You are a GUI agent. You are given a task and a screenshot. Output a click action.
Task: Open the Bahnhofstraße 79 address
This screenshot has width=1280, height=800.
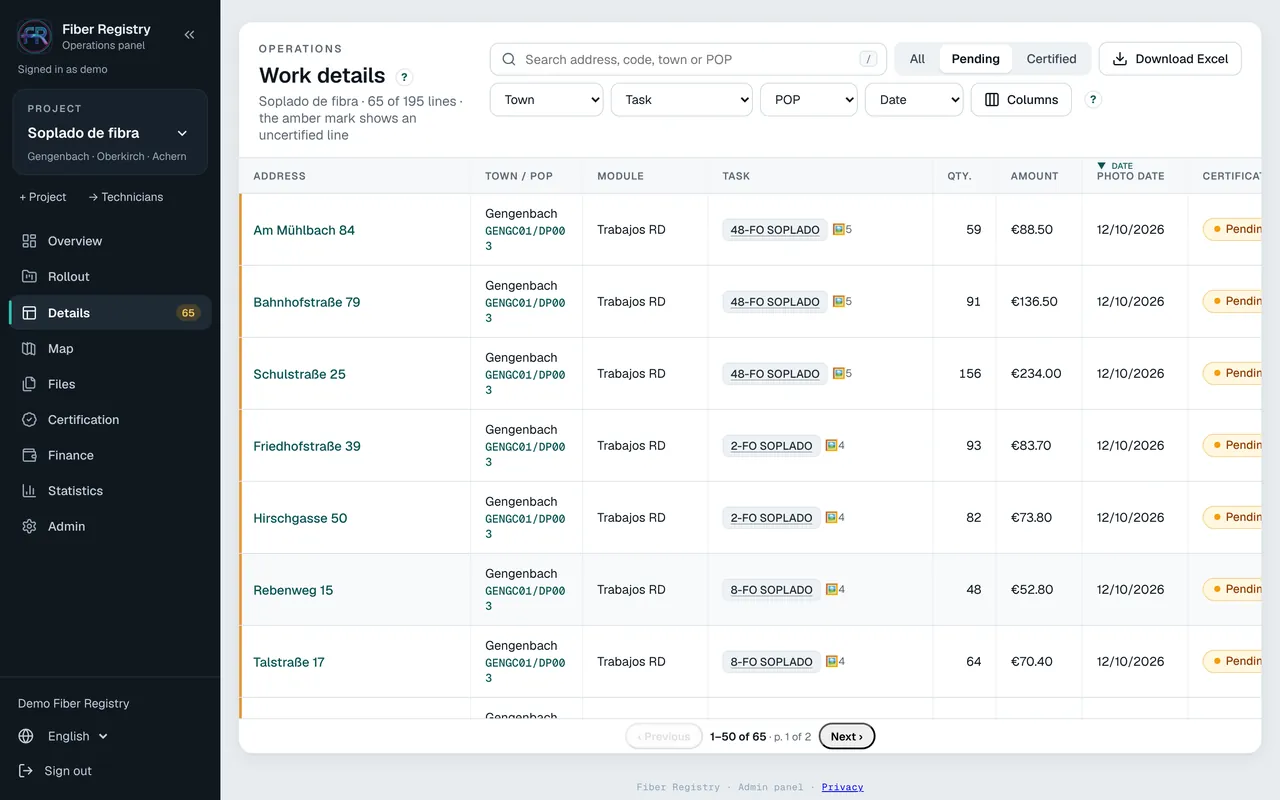(307, 302)
